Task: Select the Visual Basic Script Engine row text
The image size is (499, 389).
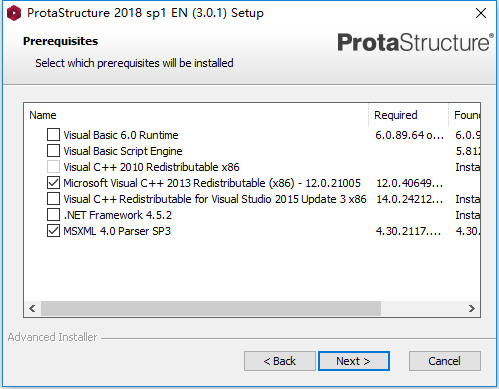Action: (123, 151)
